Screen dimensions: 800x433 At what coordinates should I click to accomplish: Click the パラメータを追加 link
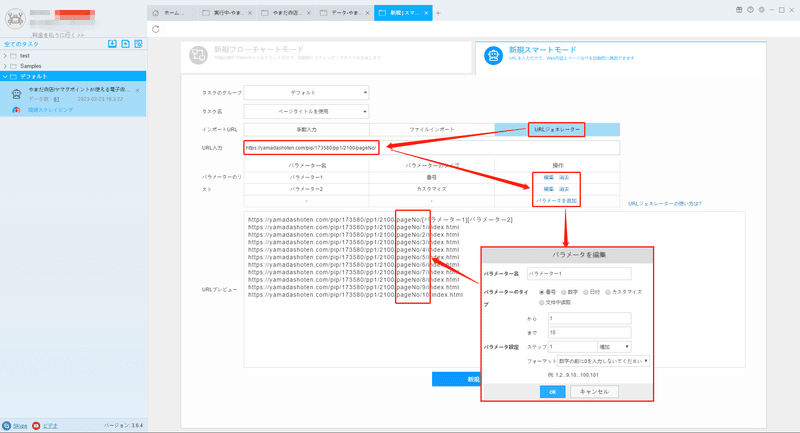pyautogui.click(x=557, y=201)
